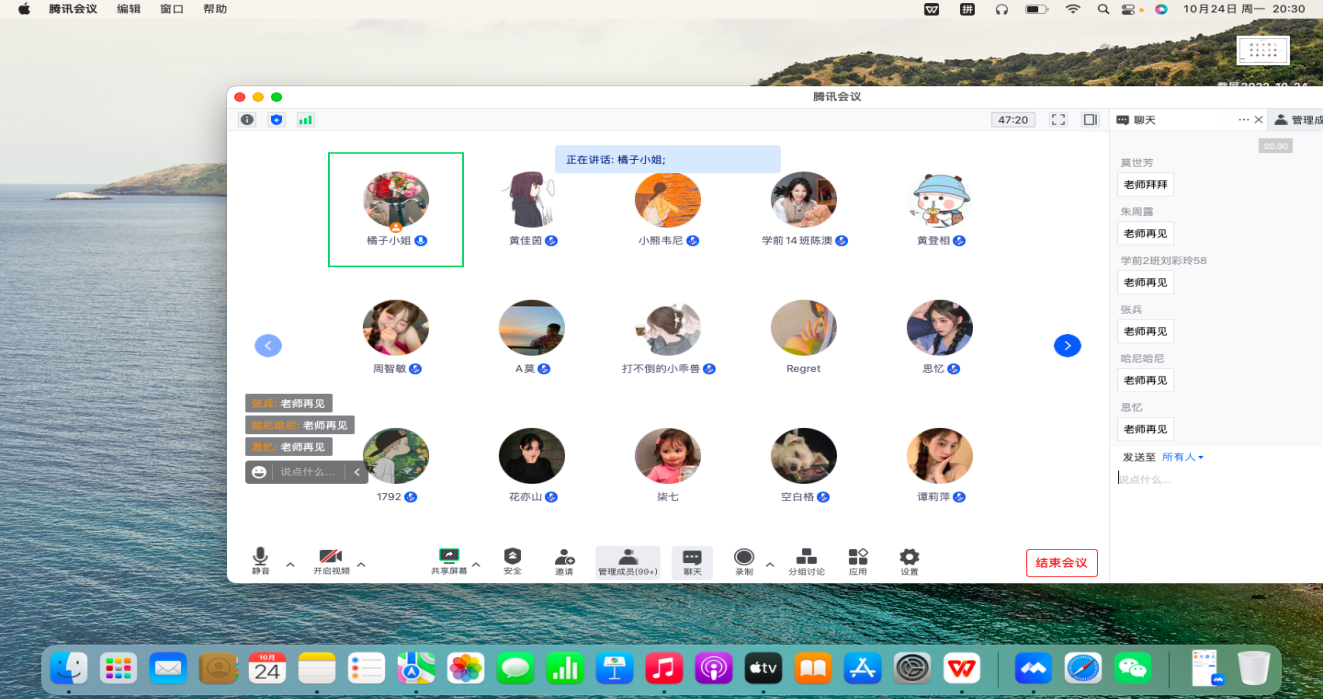
Task: Click the Security (安全) shield icon
Action: pos(512,558)
